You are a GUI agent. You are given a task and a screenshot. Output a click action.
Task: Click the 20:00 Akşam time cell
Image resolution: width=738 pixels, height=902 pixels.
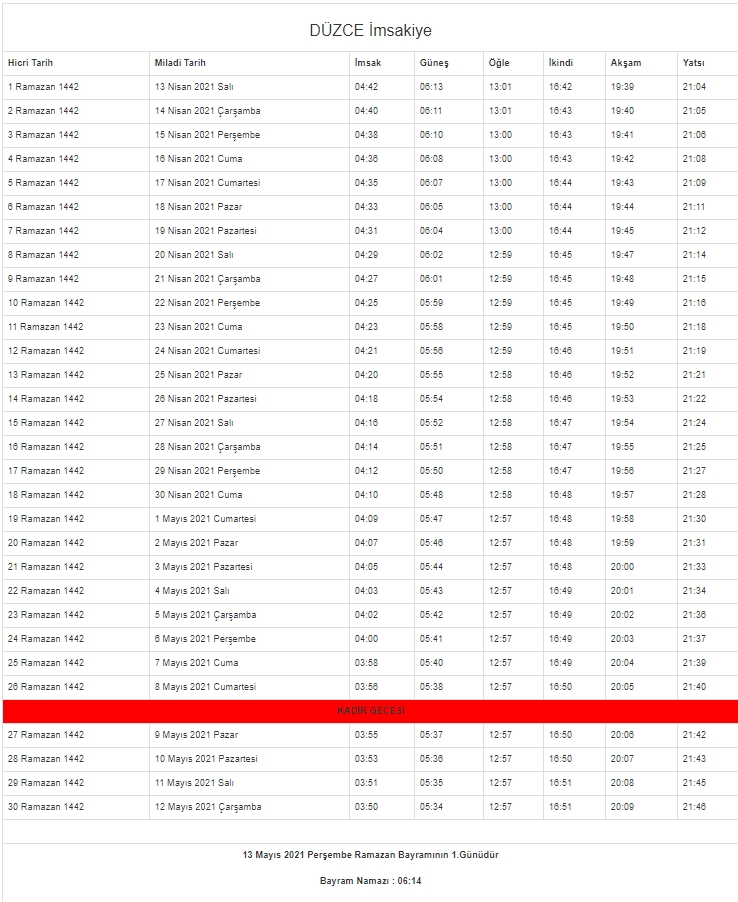click(622, 567)
